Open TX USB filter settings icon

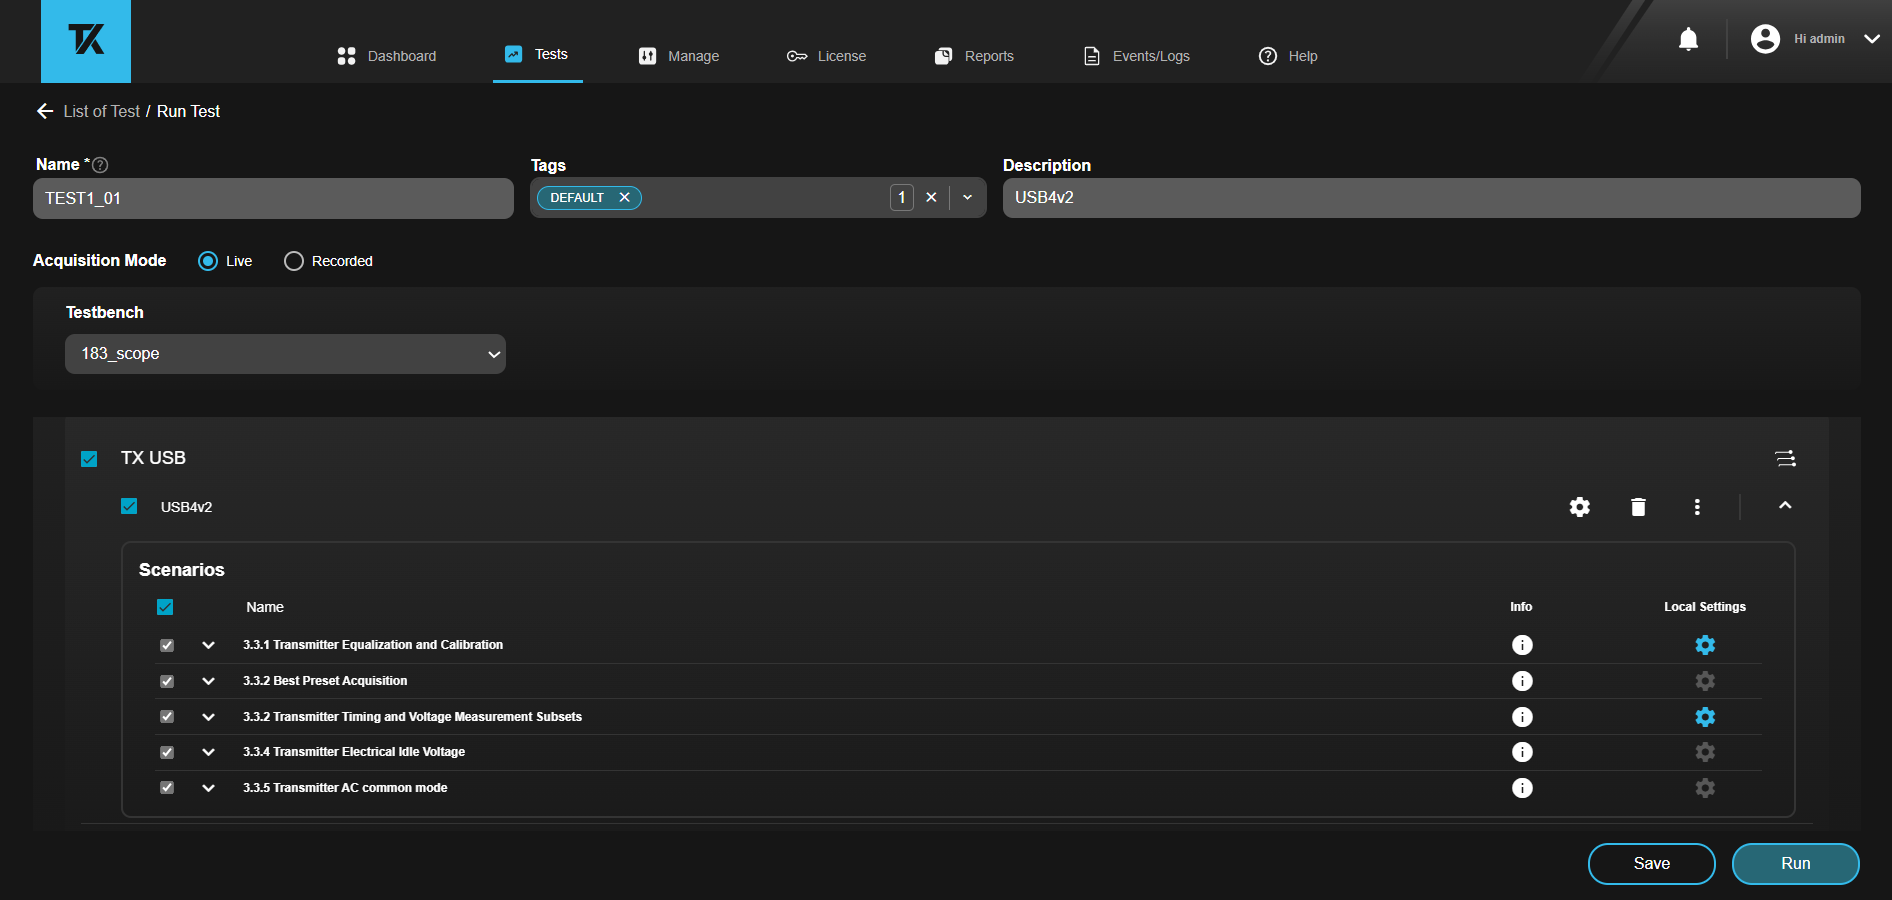(1785, 458)
